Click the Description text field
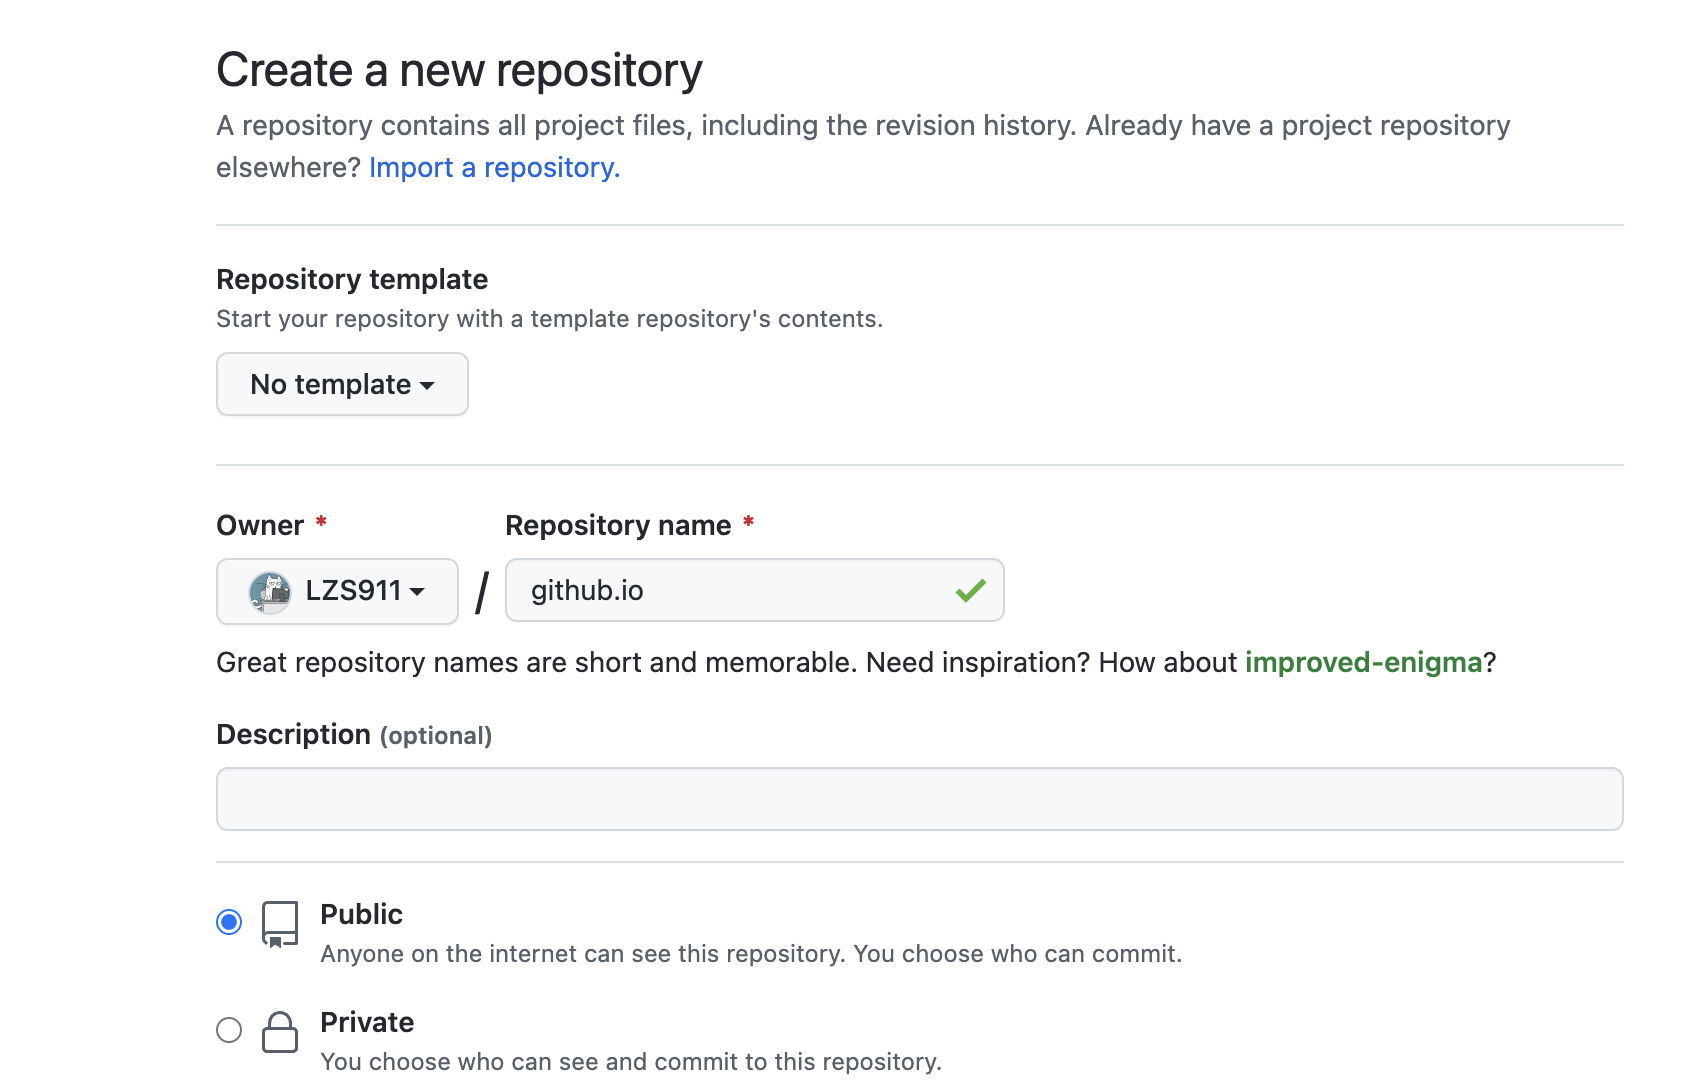 (x=920, y=799)
